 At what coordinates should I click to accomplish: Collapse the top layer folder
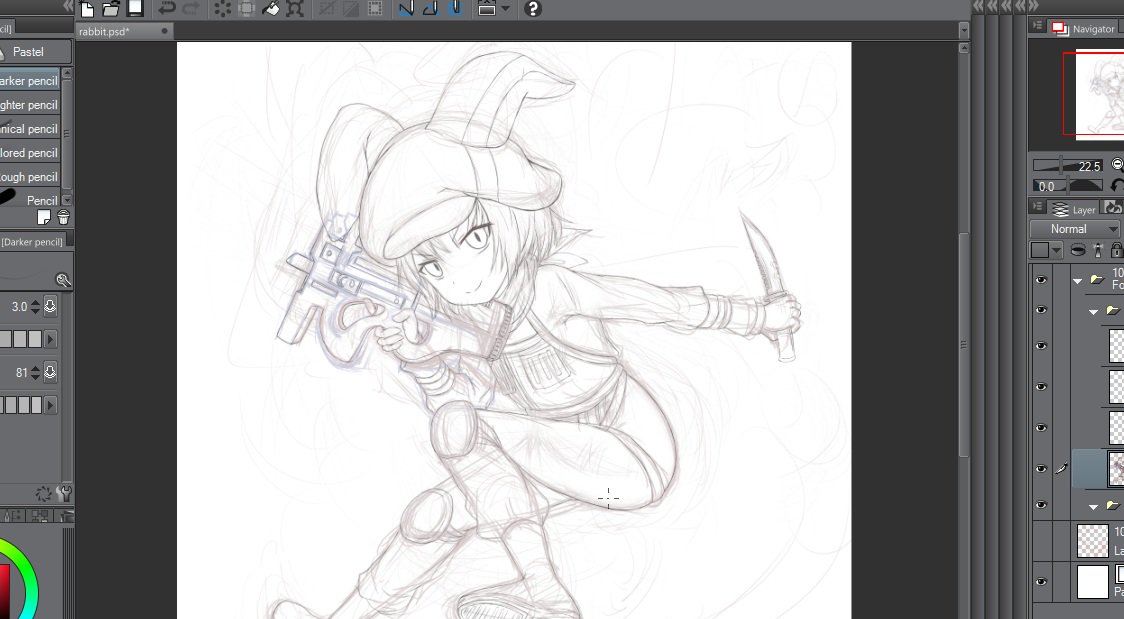pos(1078,281)
